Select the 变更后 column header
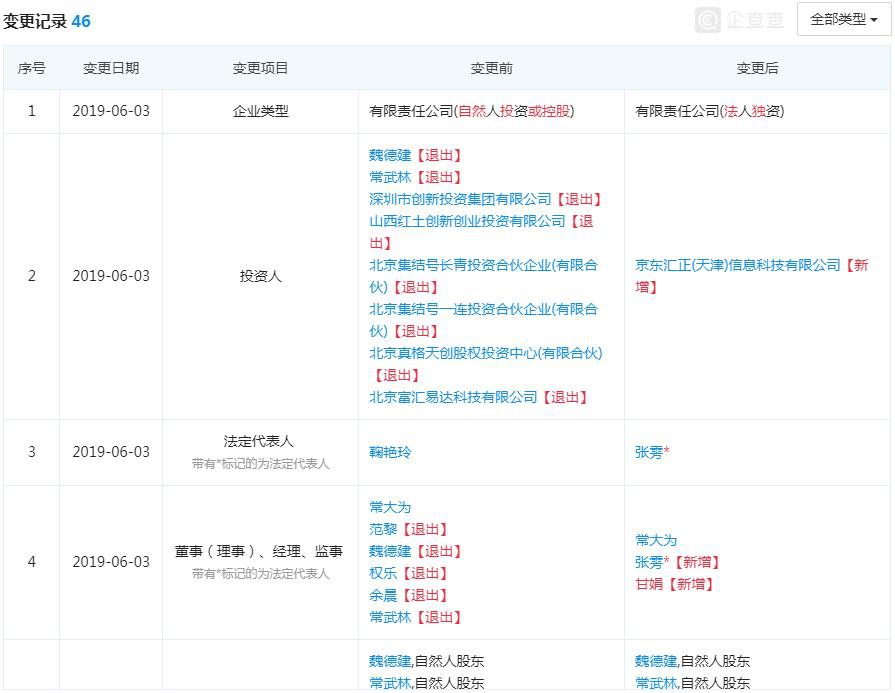 [757, 69]
